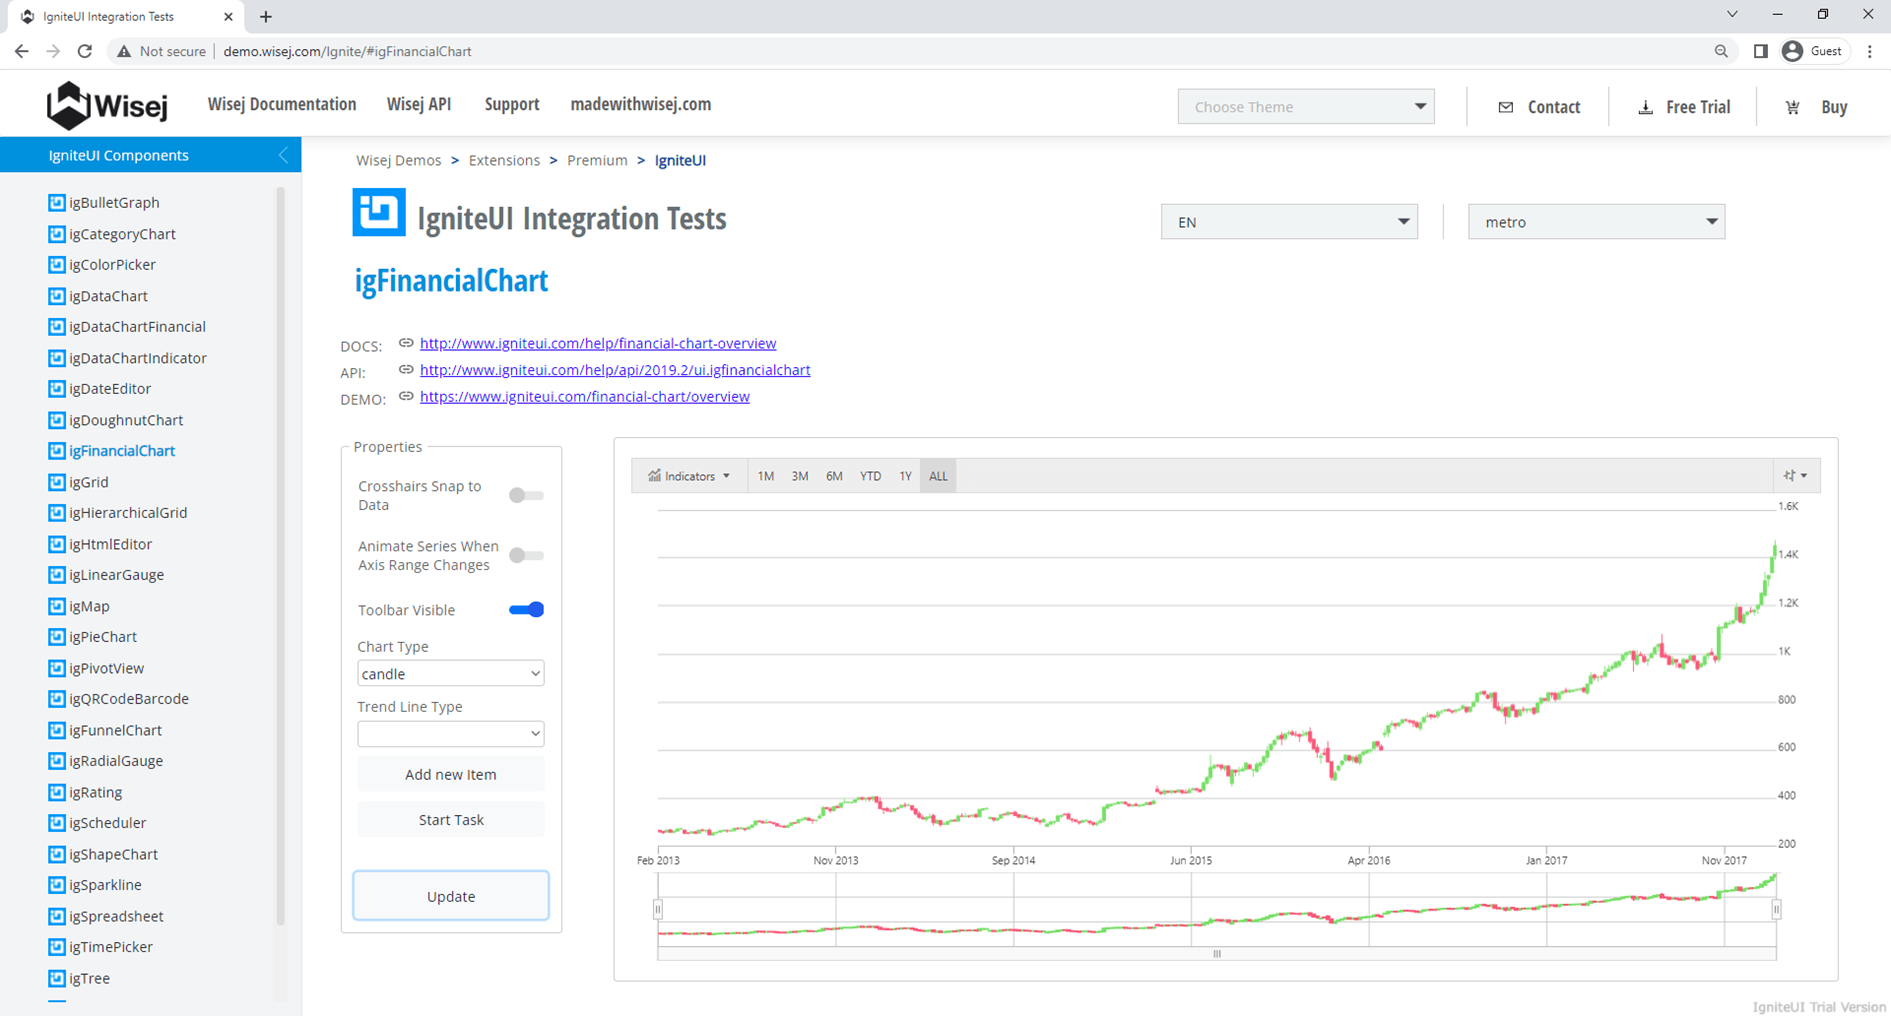Image resolution: width=1891 pixels, height=1016 pixels.
Task: Select igGrid in the component tree
Action: pos(89,482)
